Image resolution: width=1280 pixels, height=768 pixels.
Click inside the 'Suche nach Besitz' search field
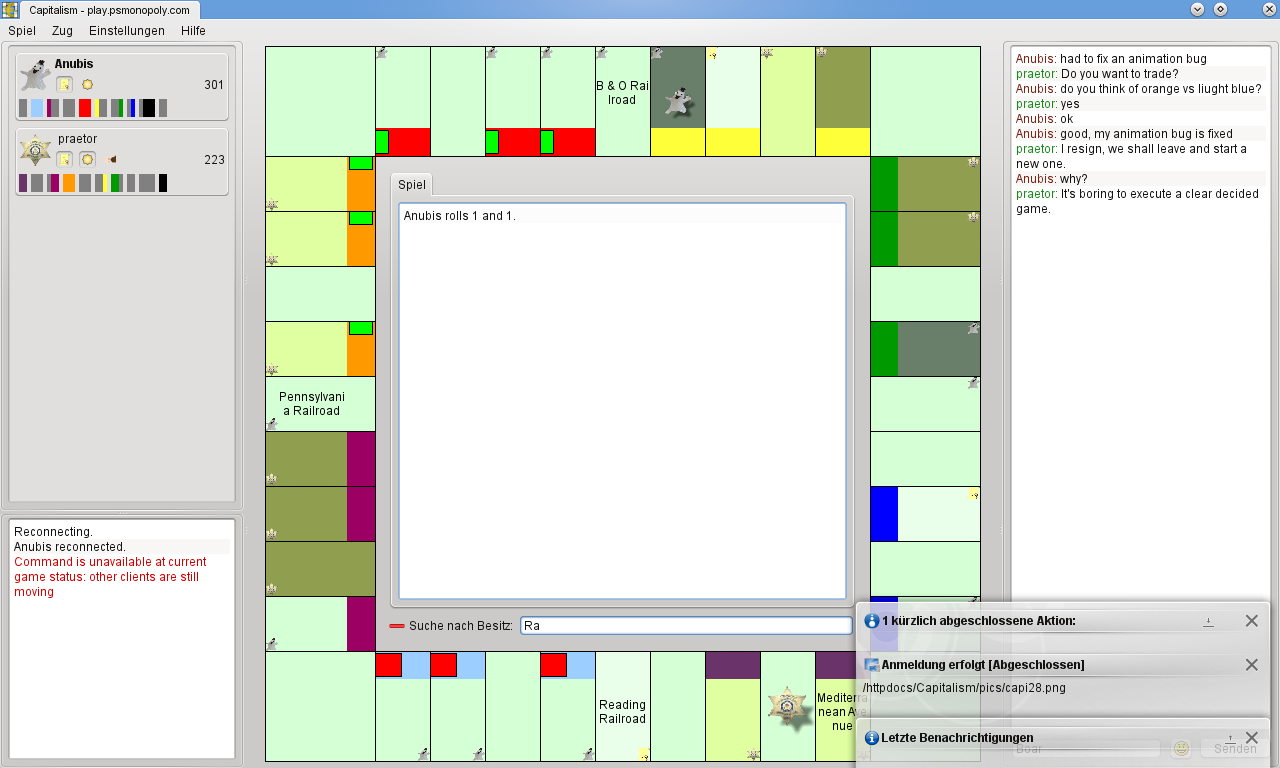pos(686,626)
